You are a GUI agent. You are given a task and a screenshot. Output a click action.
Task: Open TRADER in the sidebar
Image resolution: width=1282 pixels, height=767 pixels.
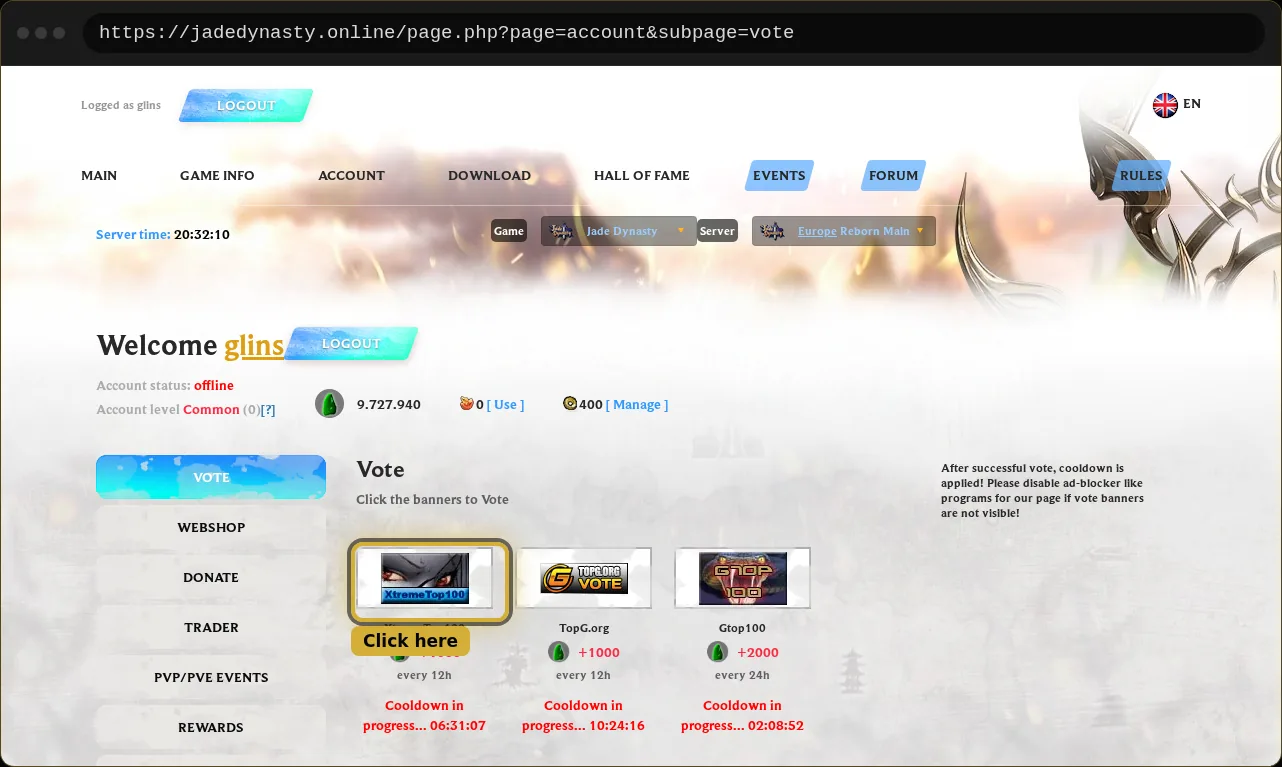click(211, 627)
